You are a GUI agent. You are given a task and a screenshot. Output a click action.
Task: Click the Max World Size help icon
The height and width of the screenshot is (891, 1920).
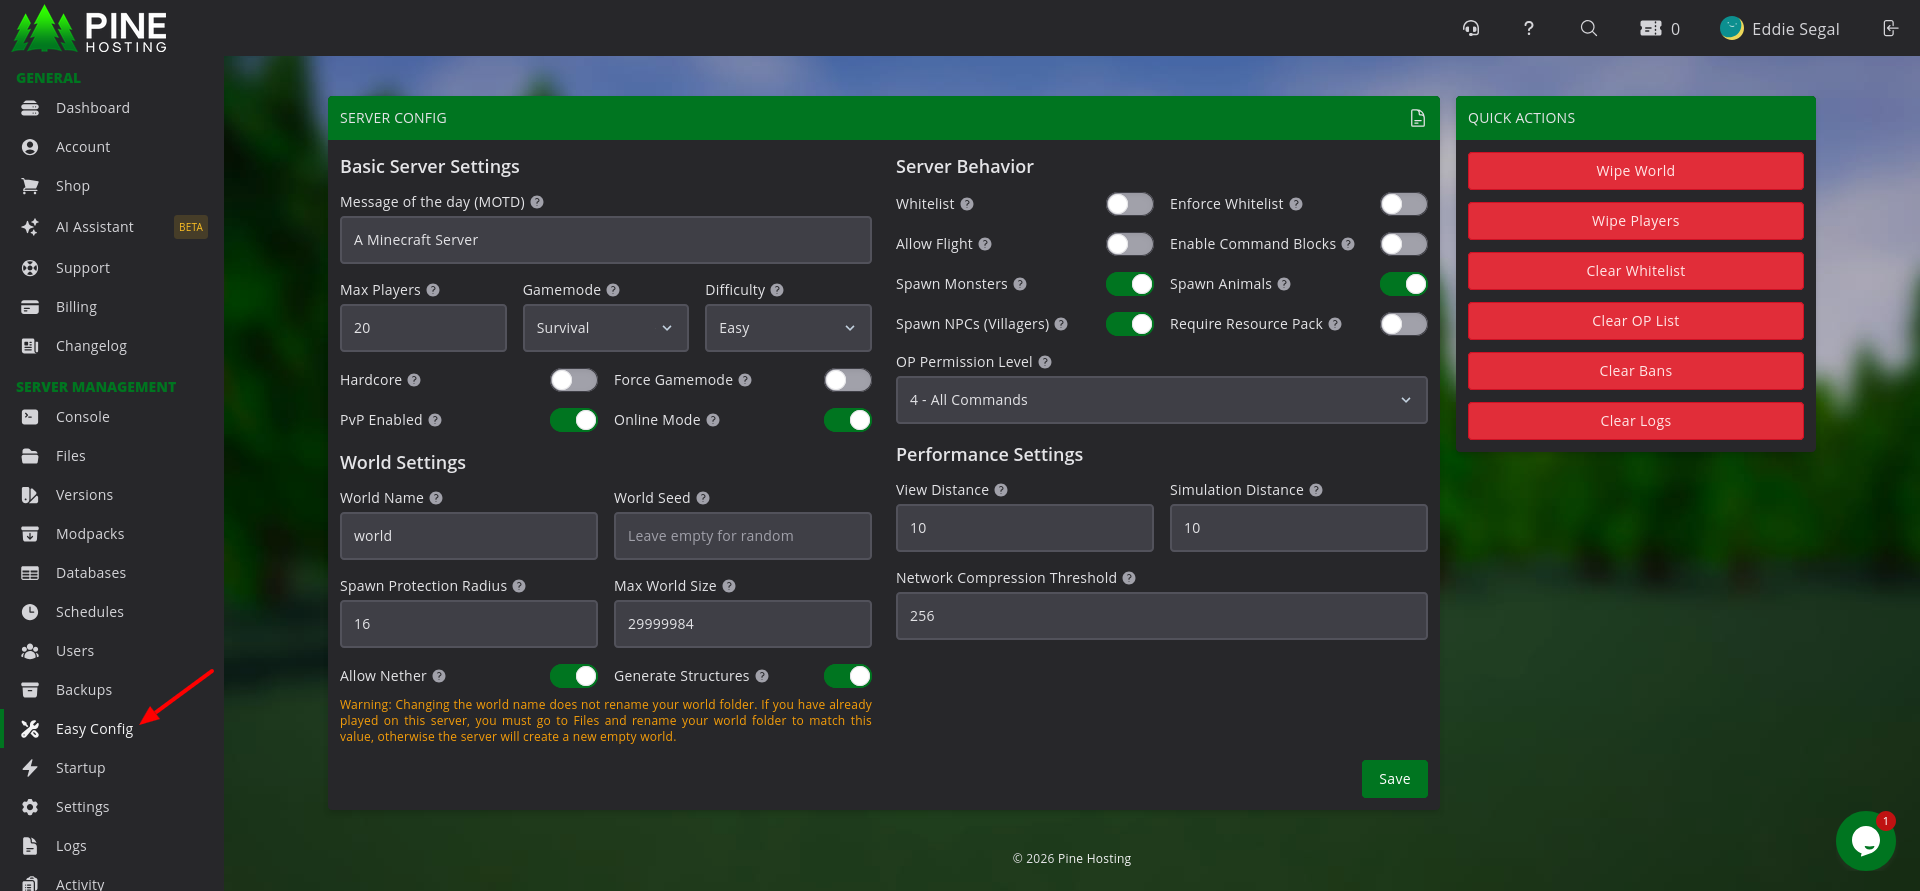[729, 586]
